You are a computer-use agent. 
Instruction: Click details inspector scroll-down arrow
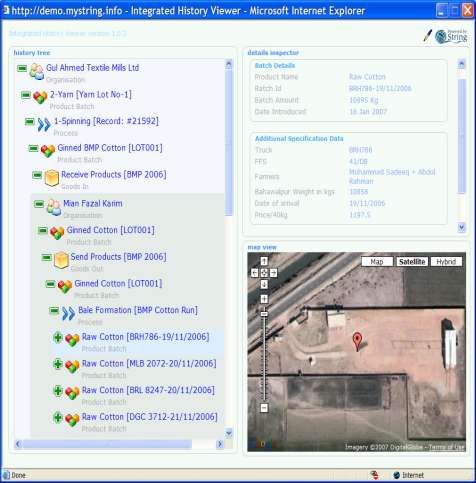pos(461,227)
